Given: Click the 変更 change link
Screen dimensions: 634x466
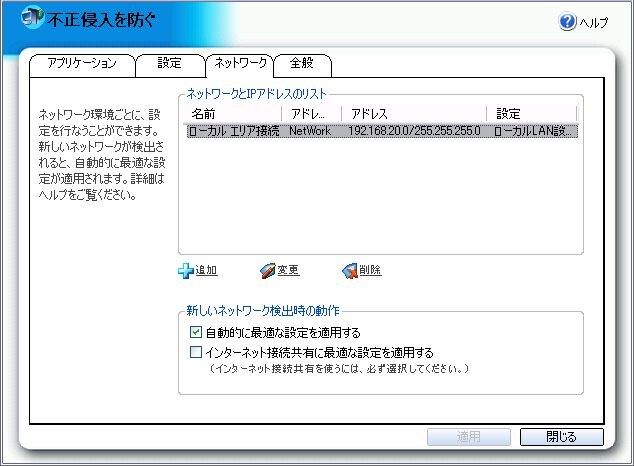Looking at the screenshot, I should tap(288, 270).
